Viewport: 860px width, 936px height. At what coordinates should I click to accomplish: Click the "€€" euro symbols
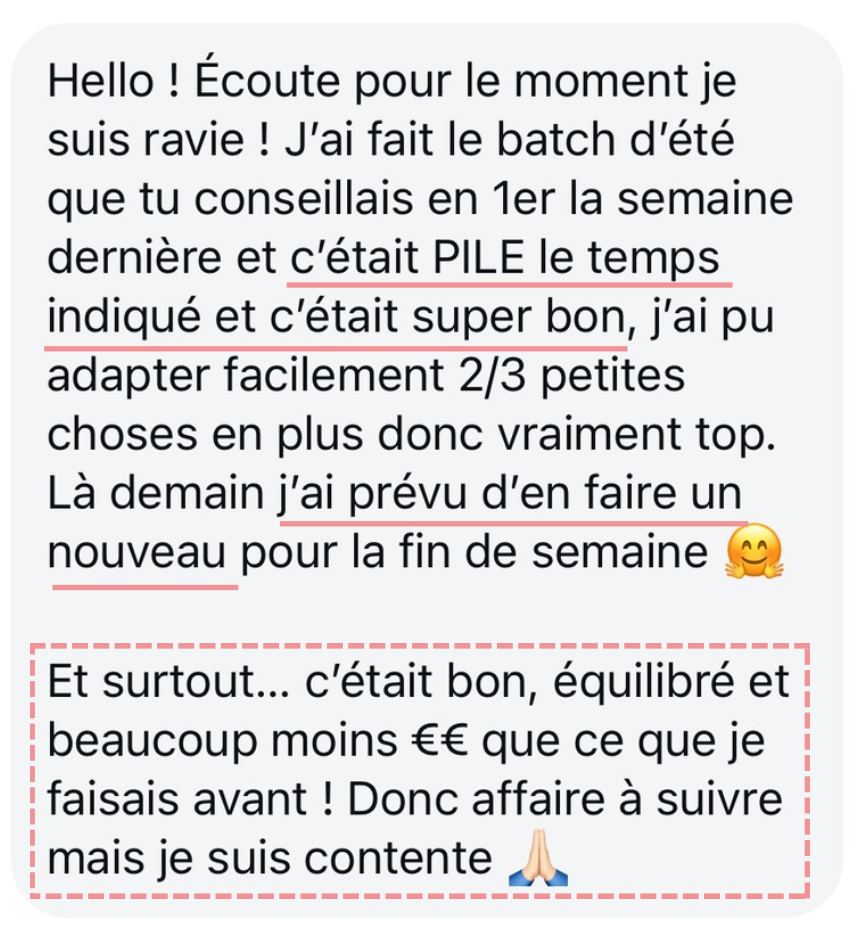pyautogui.click(x=439, y=740)
